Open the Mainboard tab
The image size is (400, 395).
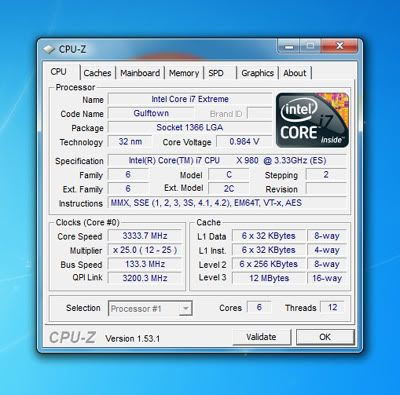pos(140,73)
